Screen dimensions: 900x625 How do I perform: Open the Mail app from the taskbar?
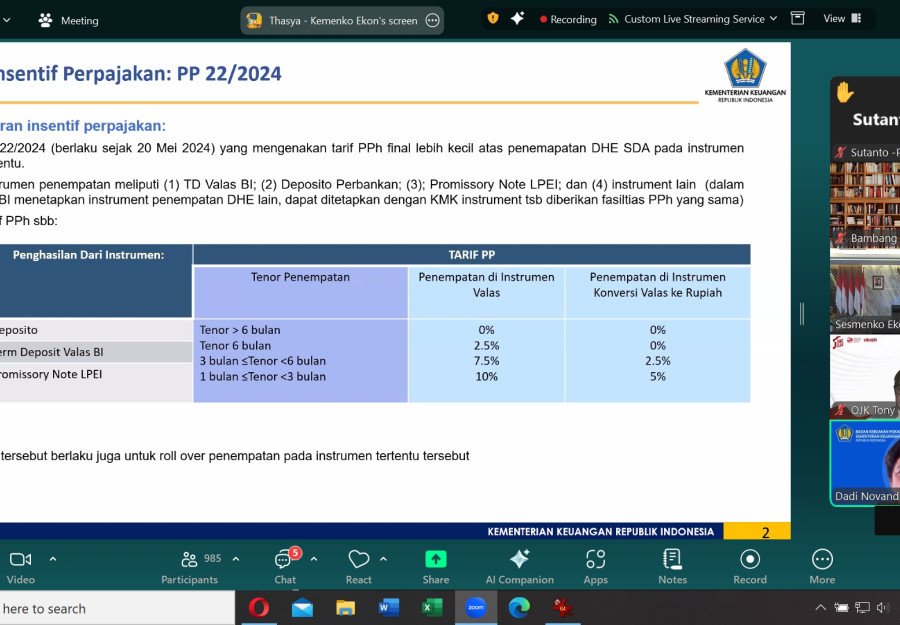click(302, 607)
